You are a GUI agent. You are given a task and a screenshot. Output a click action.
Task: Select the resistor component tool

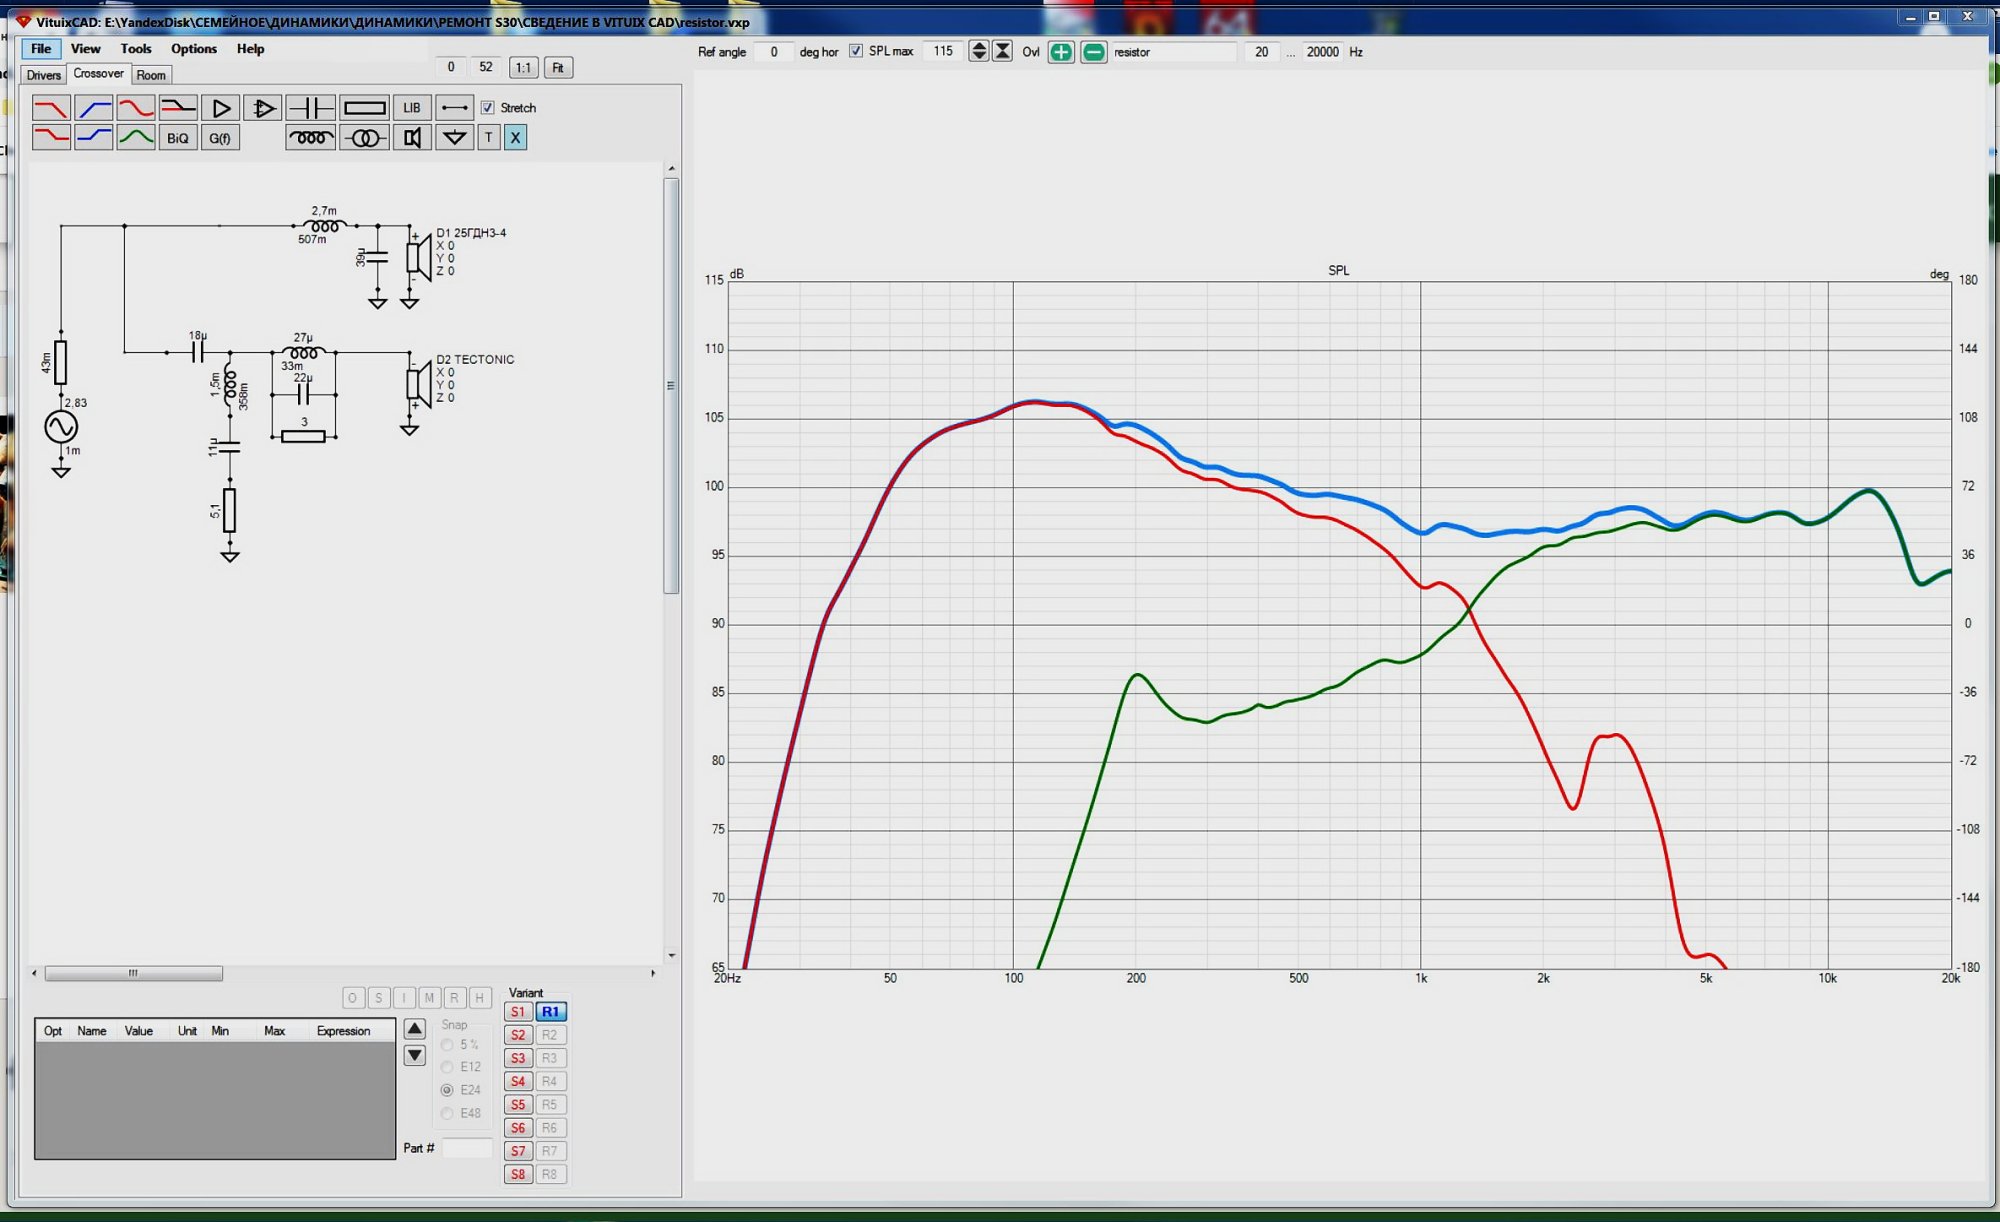click(364, 108)
